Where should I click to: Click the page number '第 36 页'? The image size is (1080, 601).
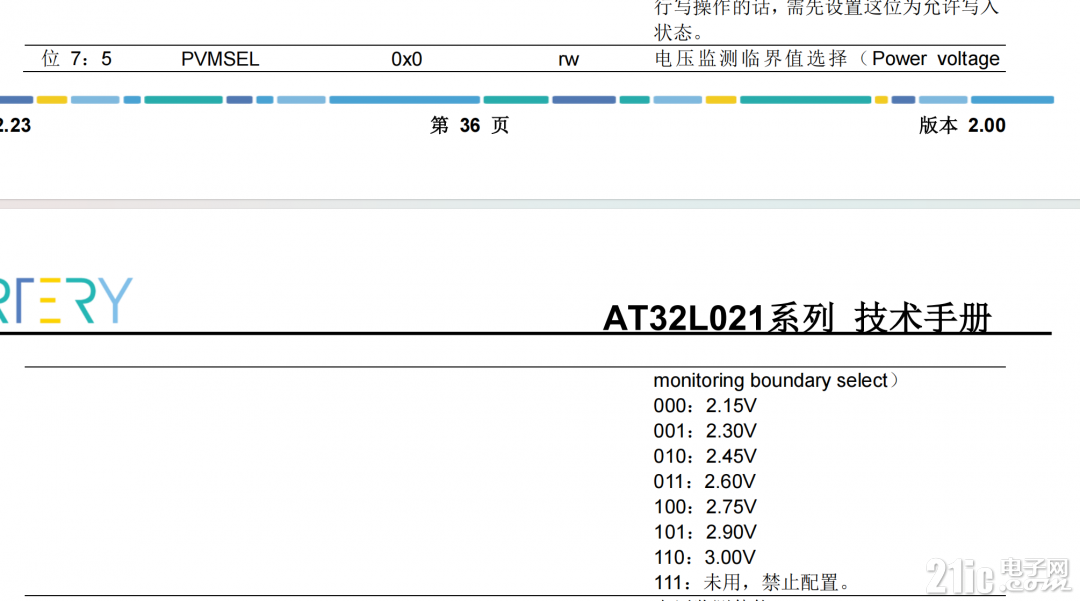470,125
